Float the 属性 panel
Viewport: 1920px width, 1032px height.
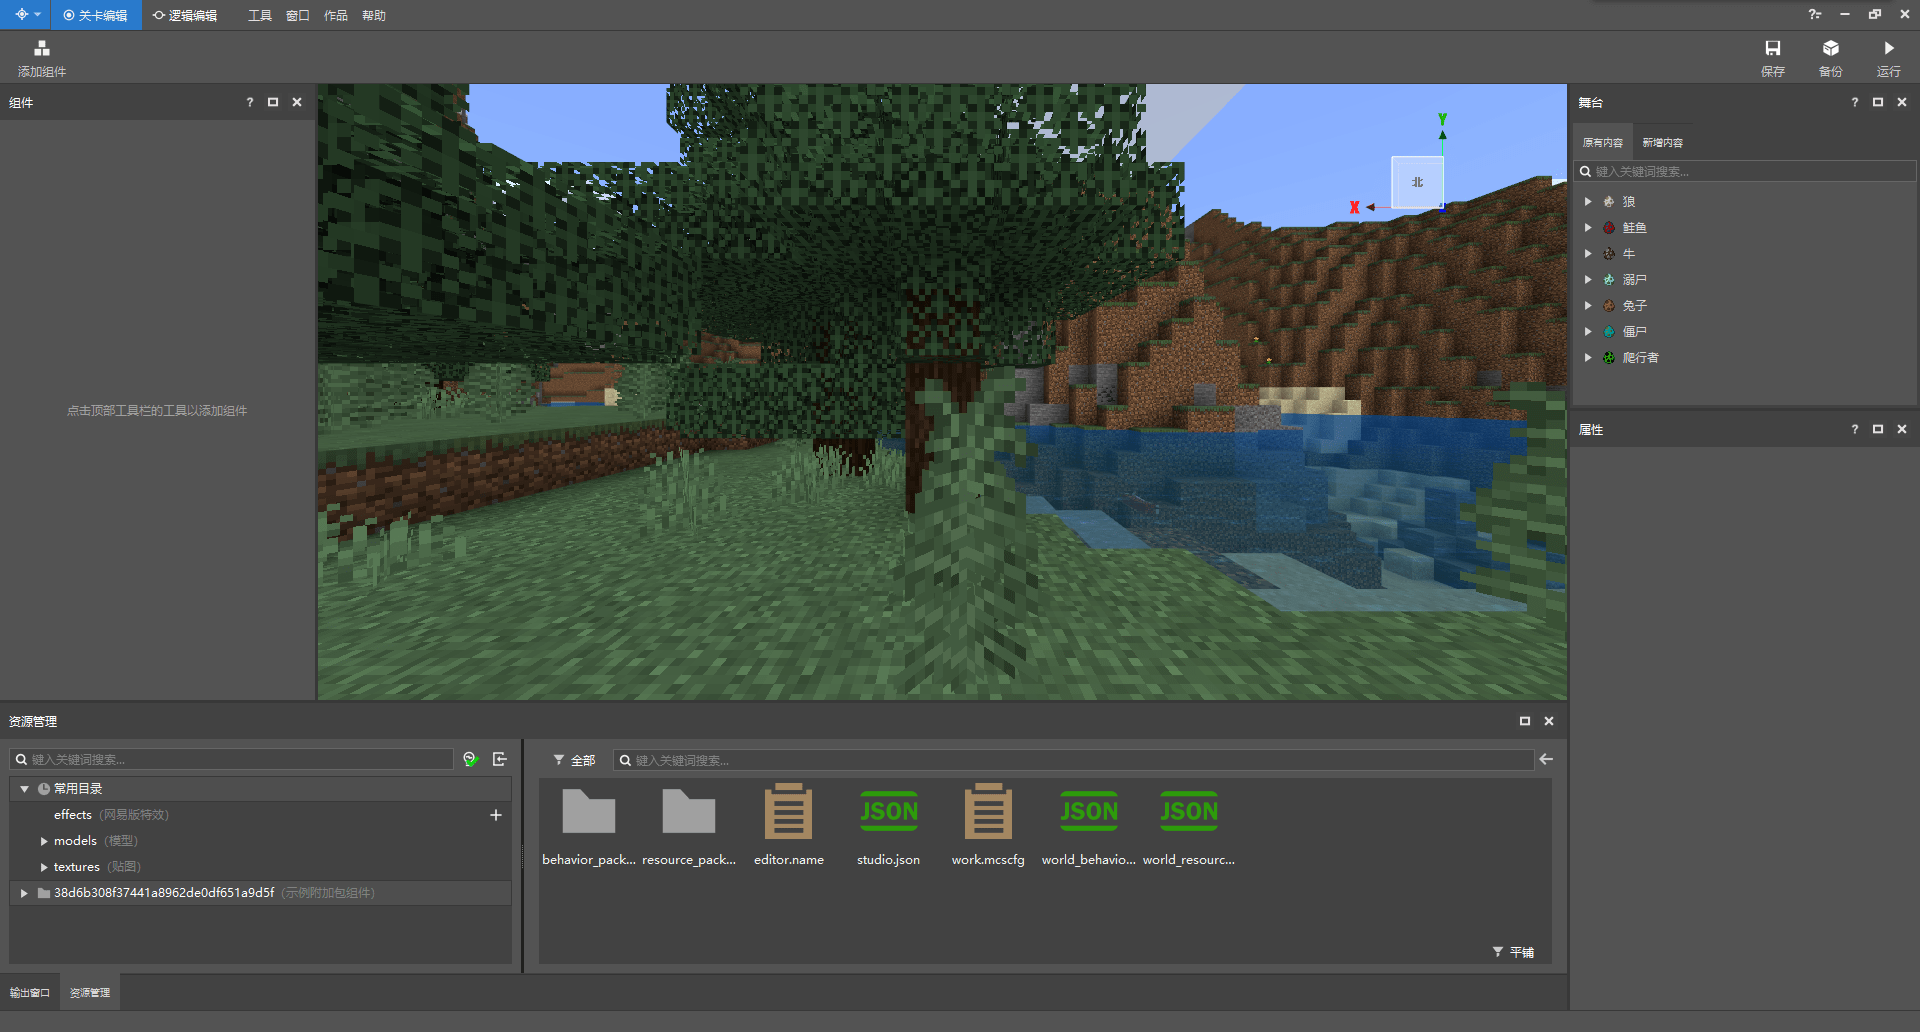click(1878, 429)
